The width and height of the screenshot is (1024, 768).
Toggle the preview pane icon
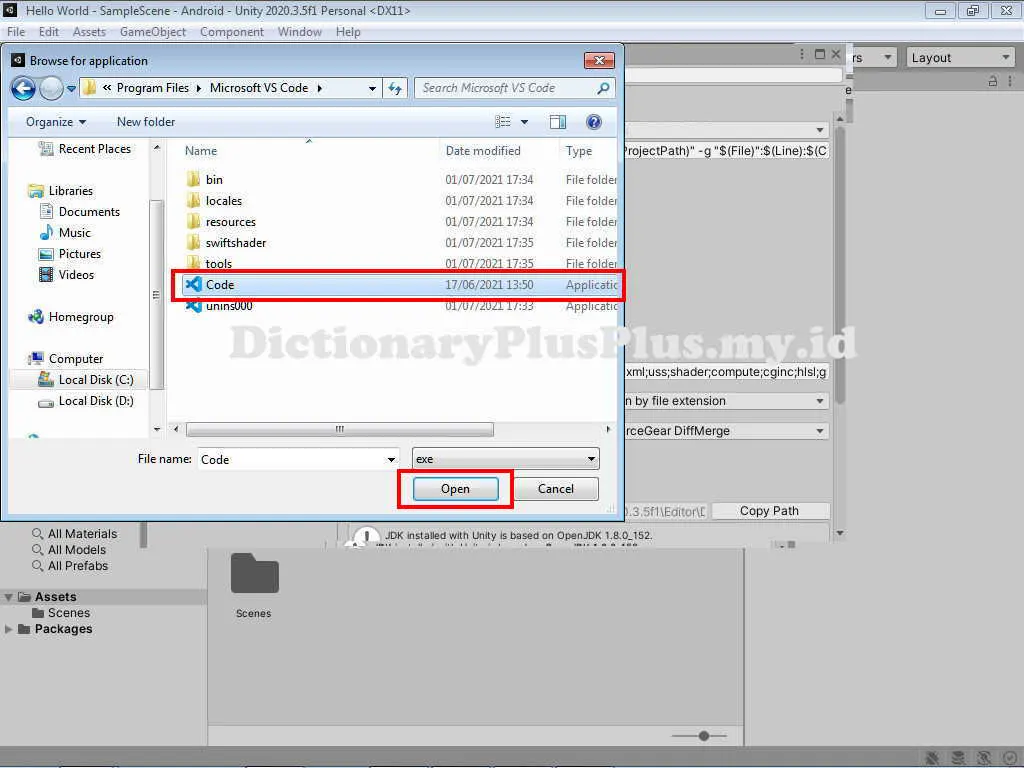click(558, 122)
